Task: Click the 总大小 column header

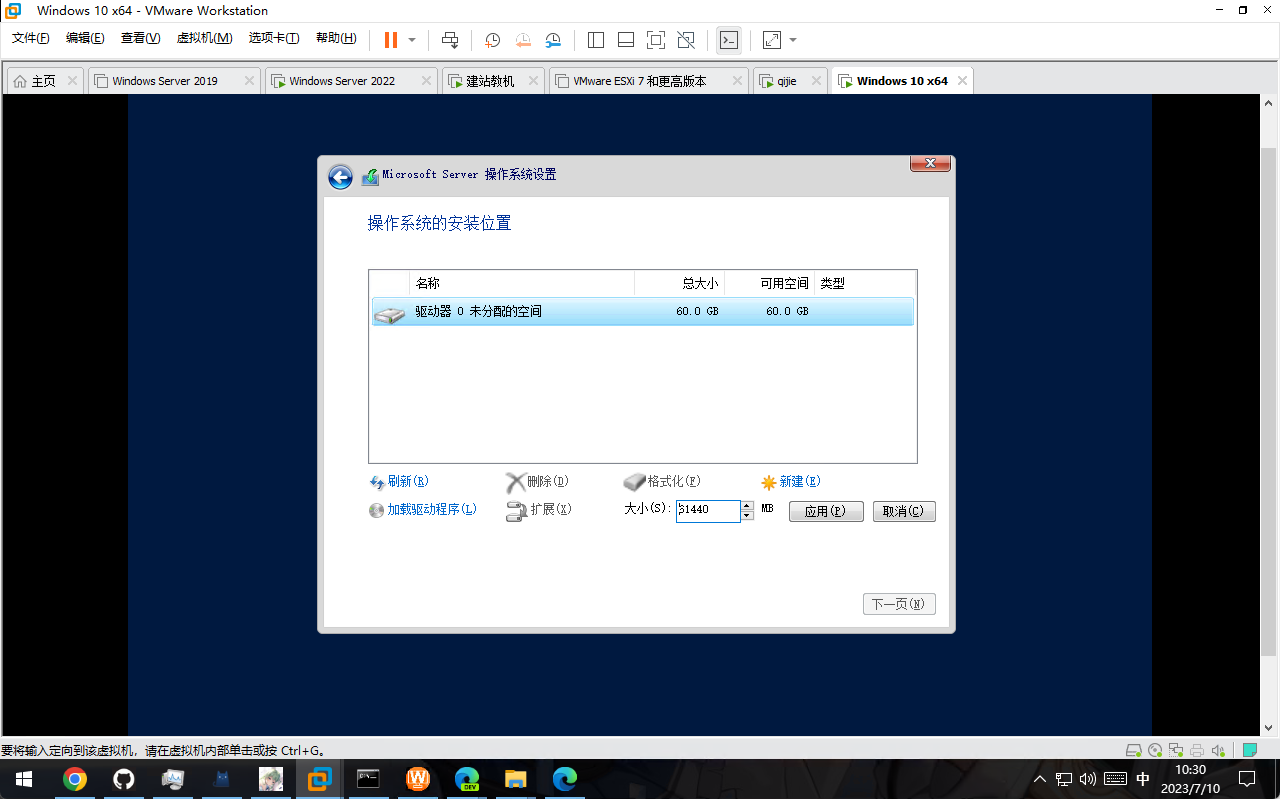Action: tap(680, 284)
